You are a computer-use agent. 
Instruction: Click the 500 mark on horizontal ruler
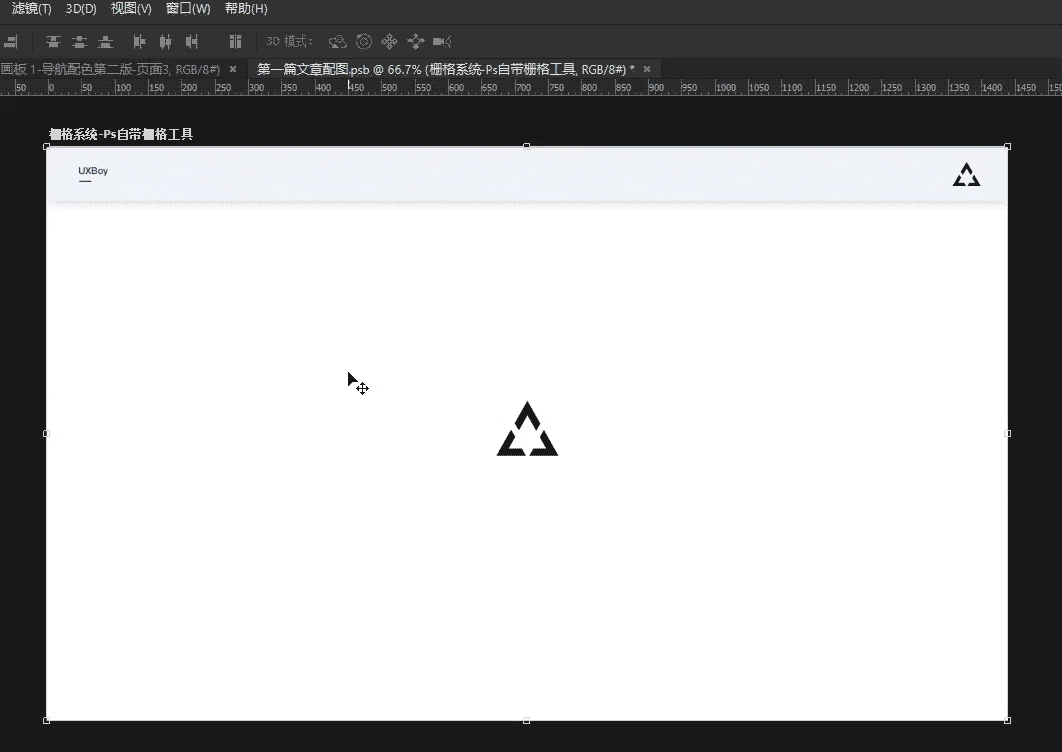click(x=389, y=87)
